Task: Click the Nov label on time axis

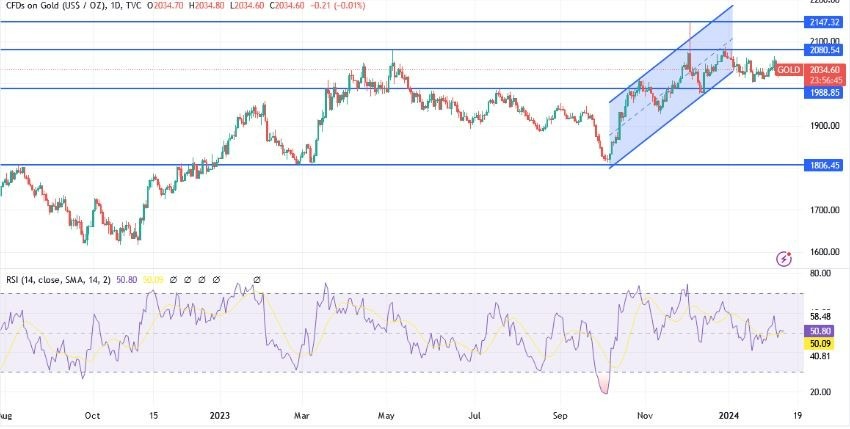Action: point(645,415)
